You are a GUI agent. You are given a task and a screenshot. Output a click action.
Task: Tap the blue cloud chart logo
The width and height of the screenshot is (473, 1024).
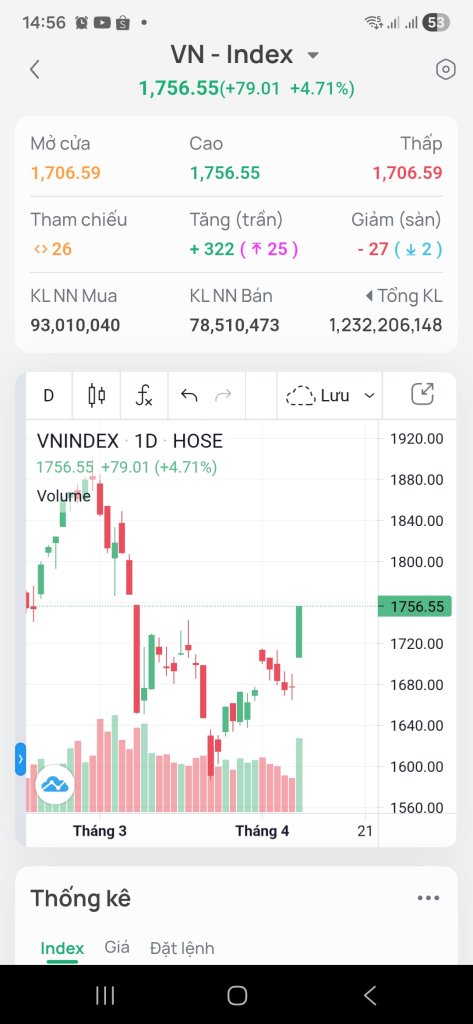tap(55, 784)
